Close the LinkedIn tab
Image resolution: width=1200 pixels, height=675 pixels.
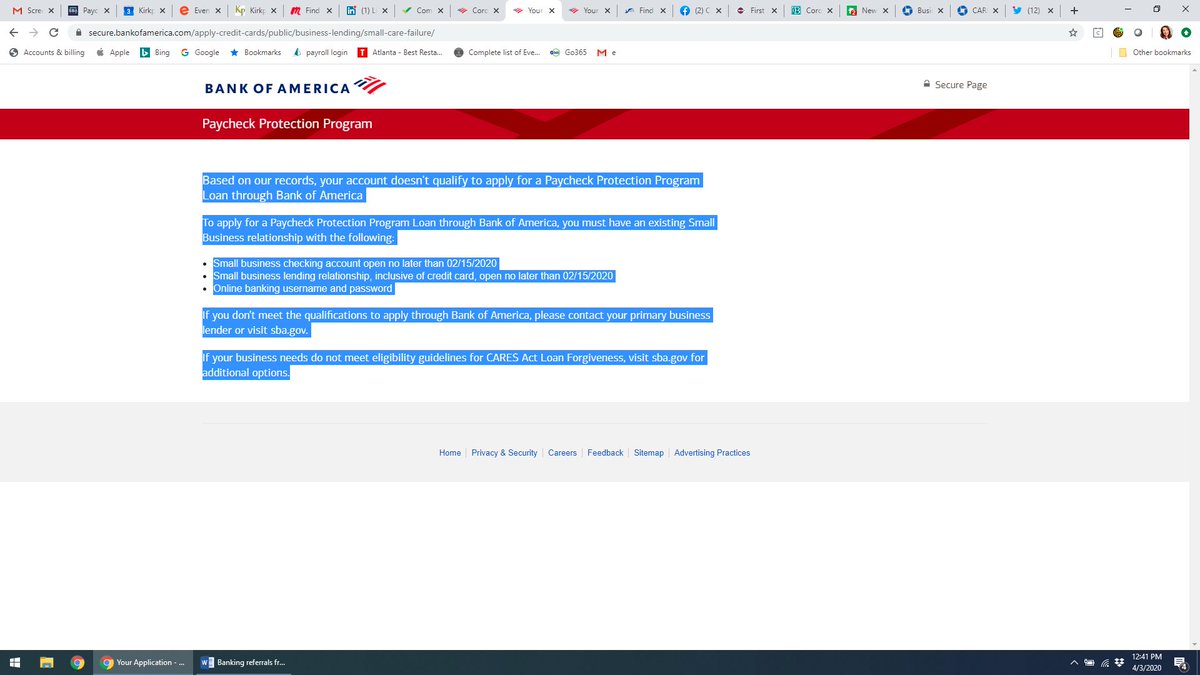click(385, 11)
